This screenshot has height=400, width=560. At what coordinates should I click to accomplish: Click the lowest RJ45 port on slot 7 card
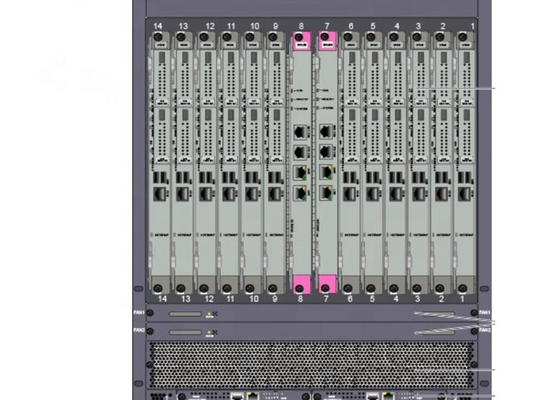coord(326,193)
